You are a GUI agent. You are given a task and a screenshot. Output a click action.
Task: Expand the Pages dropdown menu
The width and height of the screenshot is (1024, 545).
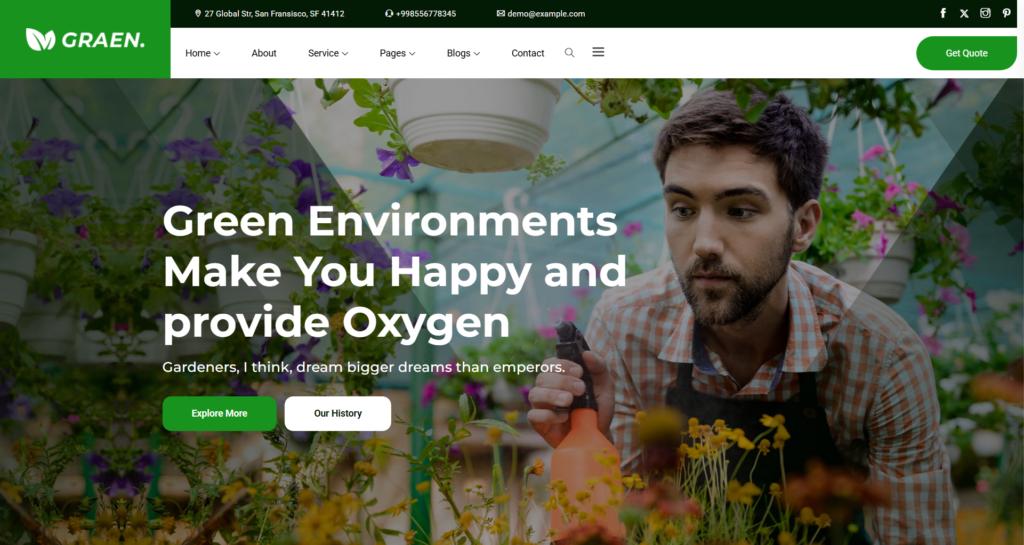pos(397,54)
